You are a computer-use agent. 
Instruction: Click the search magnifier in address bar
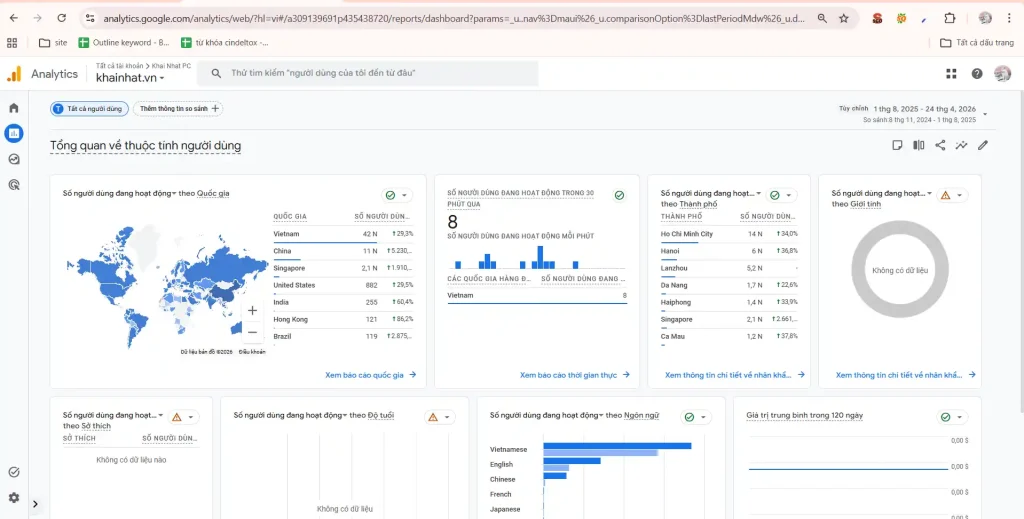click(822, 18)
